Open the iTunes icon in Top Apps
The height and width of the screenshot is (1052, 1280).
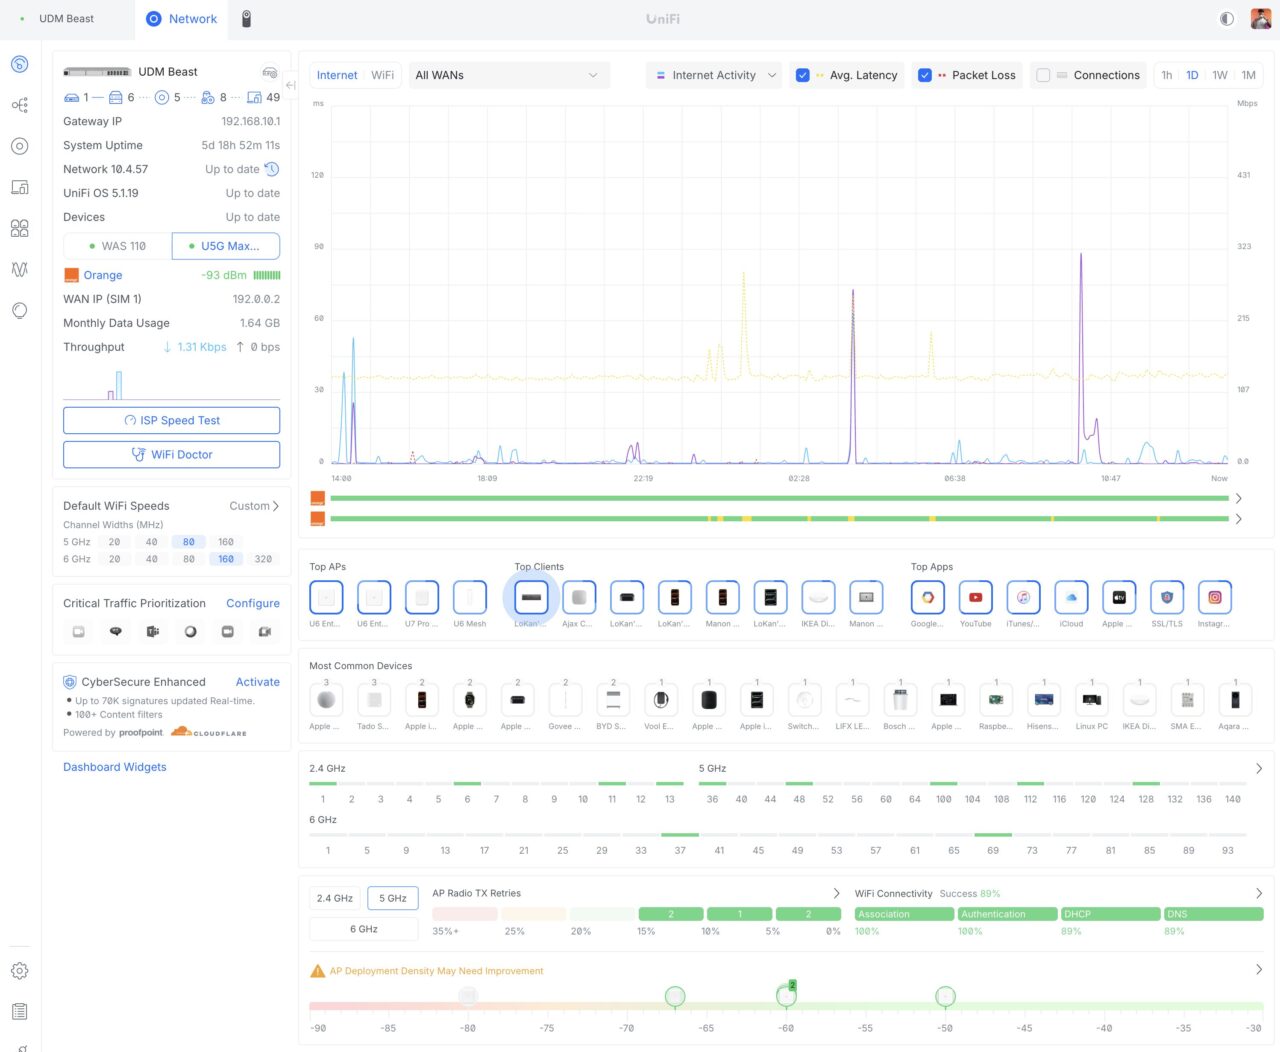pyautogui.click(x=1023, y=597)
